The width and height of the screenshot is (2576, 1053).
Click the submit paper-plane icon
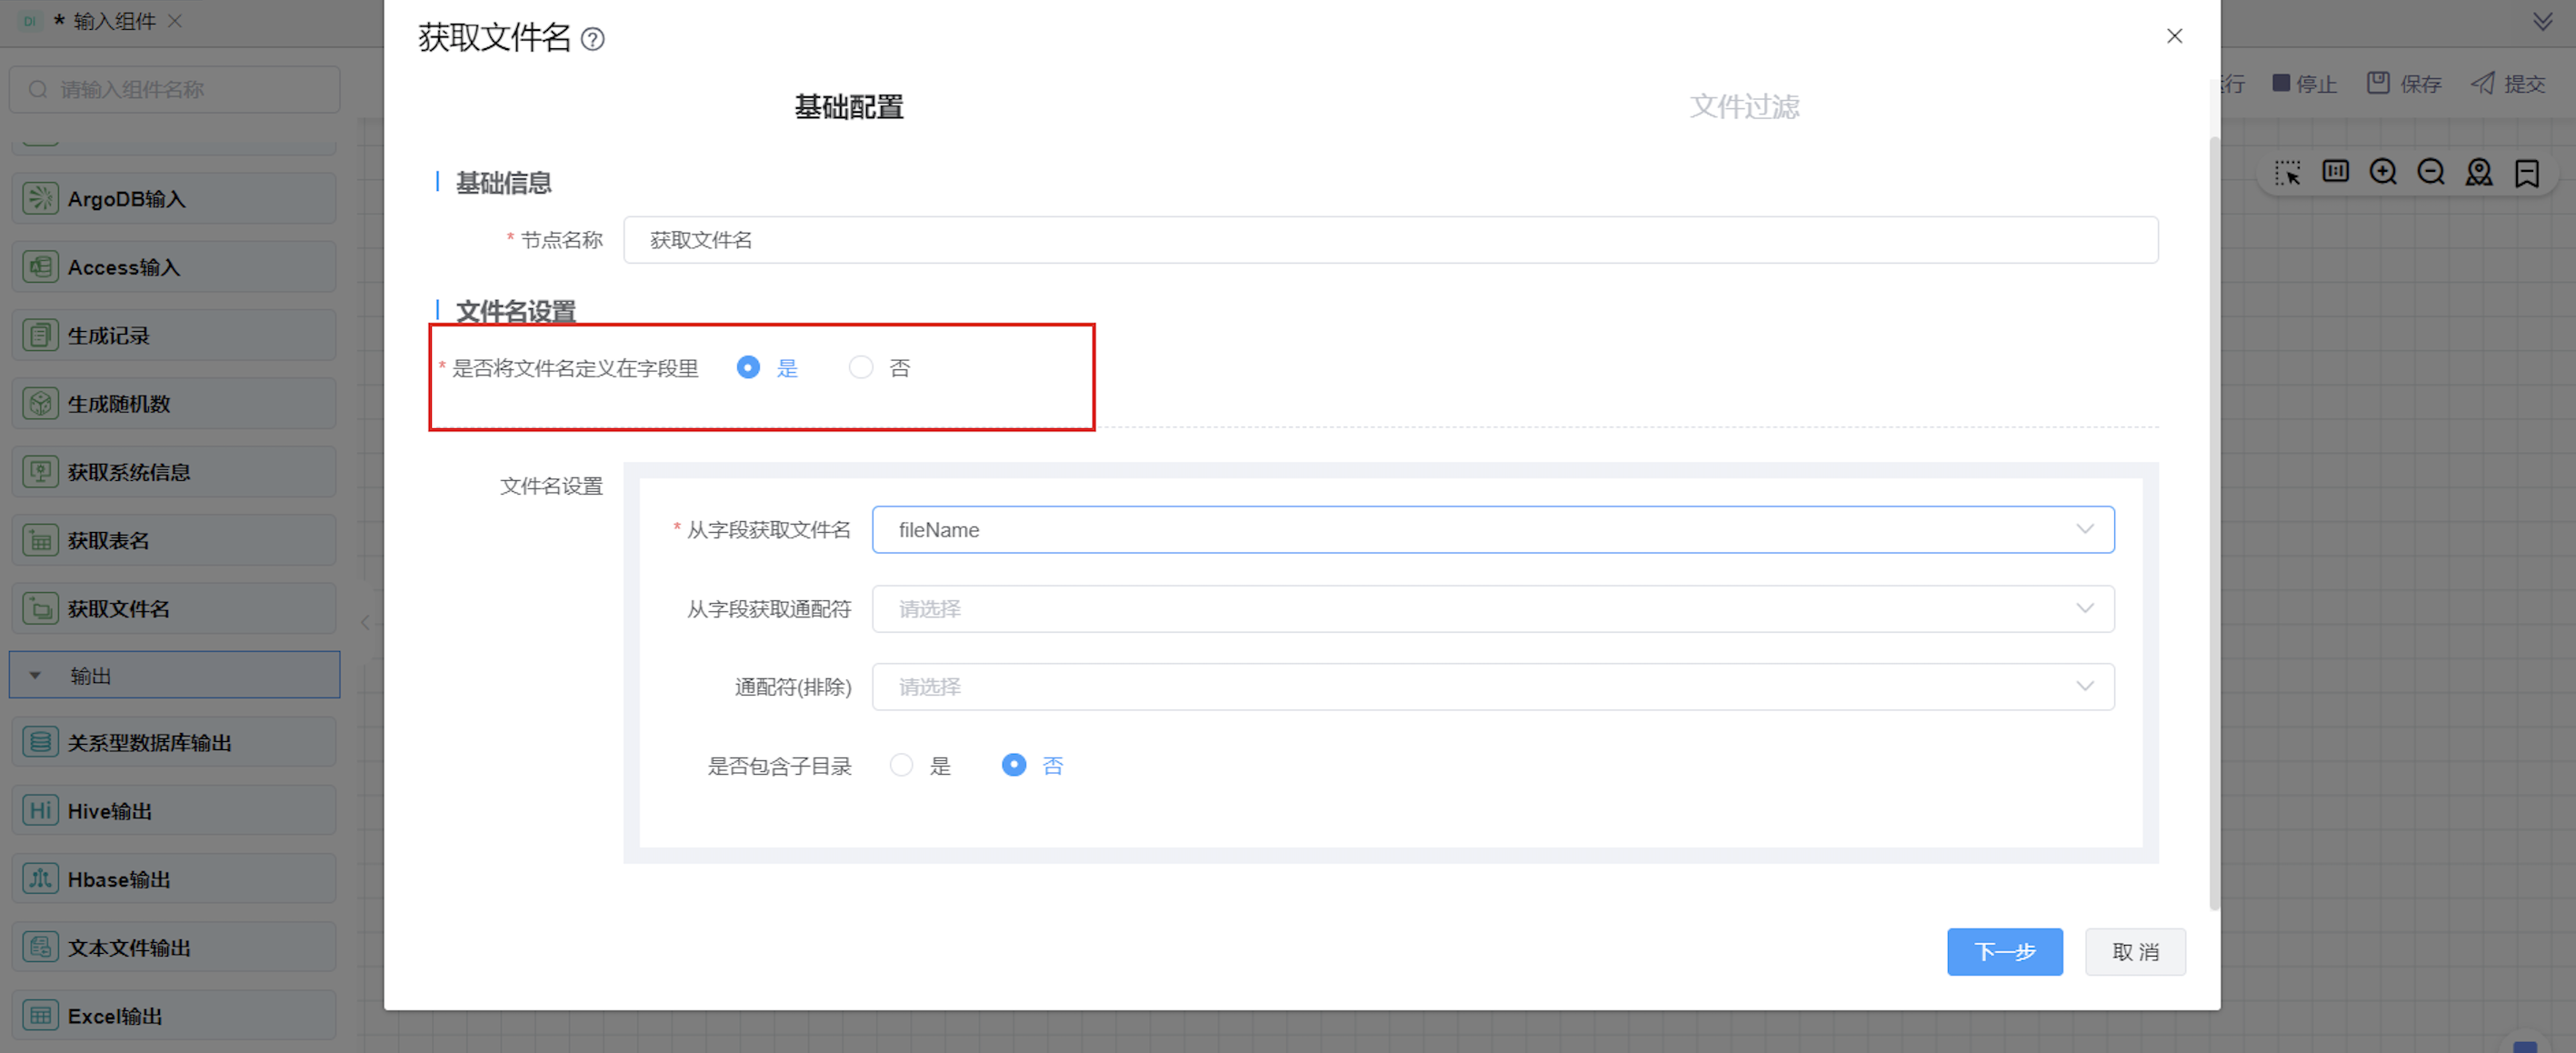point(2482,83)
